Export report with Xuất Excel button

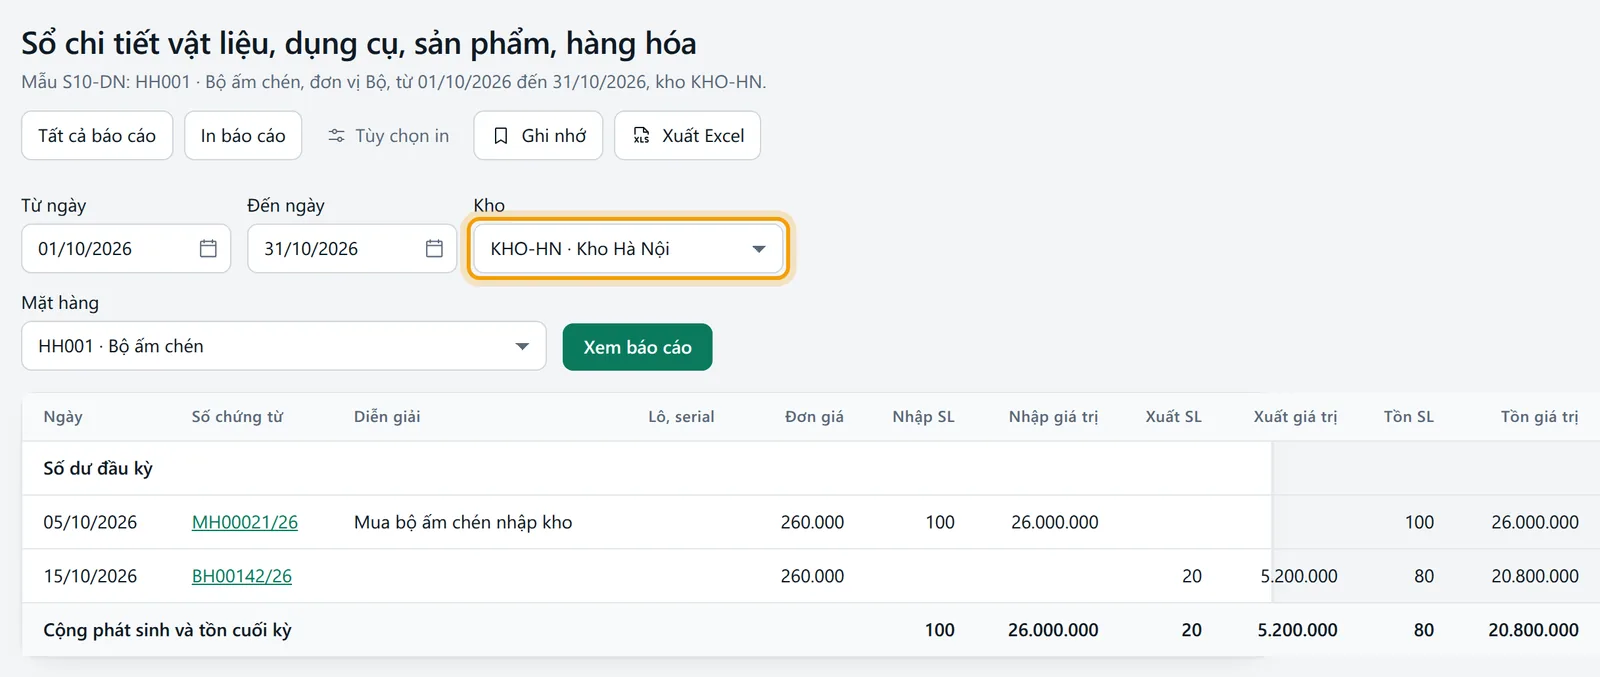click(688, 136)
